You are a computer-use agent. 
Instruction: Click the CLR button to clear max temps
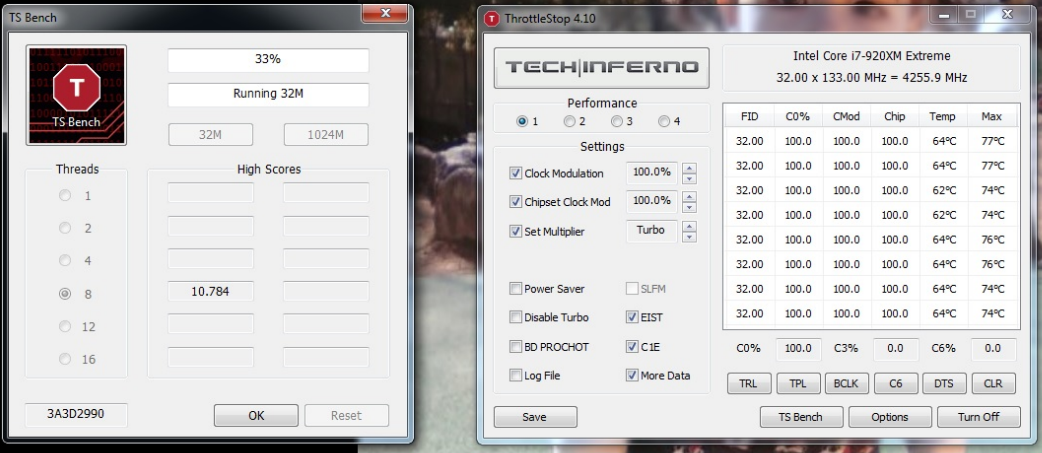994,383
